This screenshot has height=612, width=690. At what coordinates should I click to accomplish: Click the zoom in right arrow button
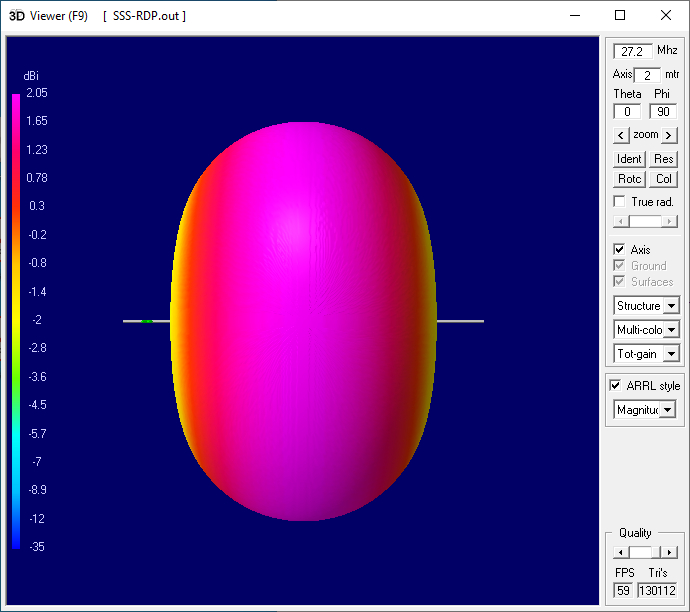point(670,135)
